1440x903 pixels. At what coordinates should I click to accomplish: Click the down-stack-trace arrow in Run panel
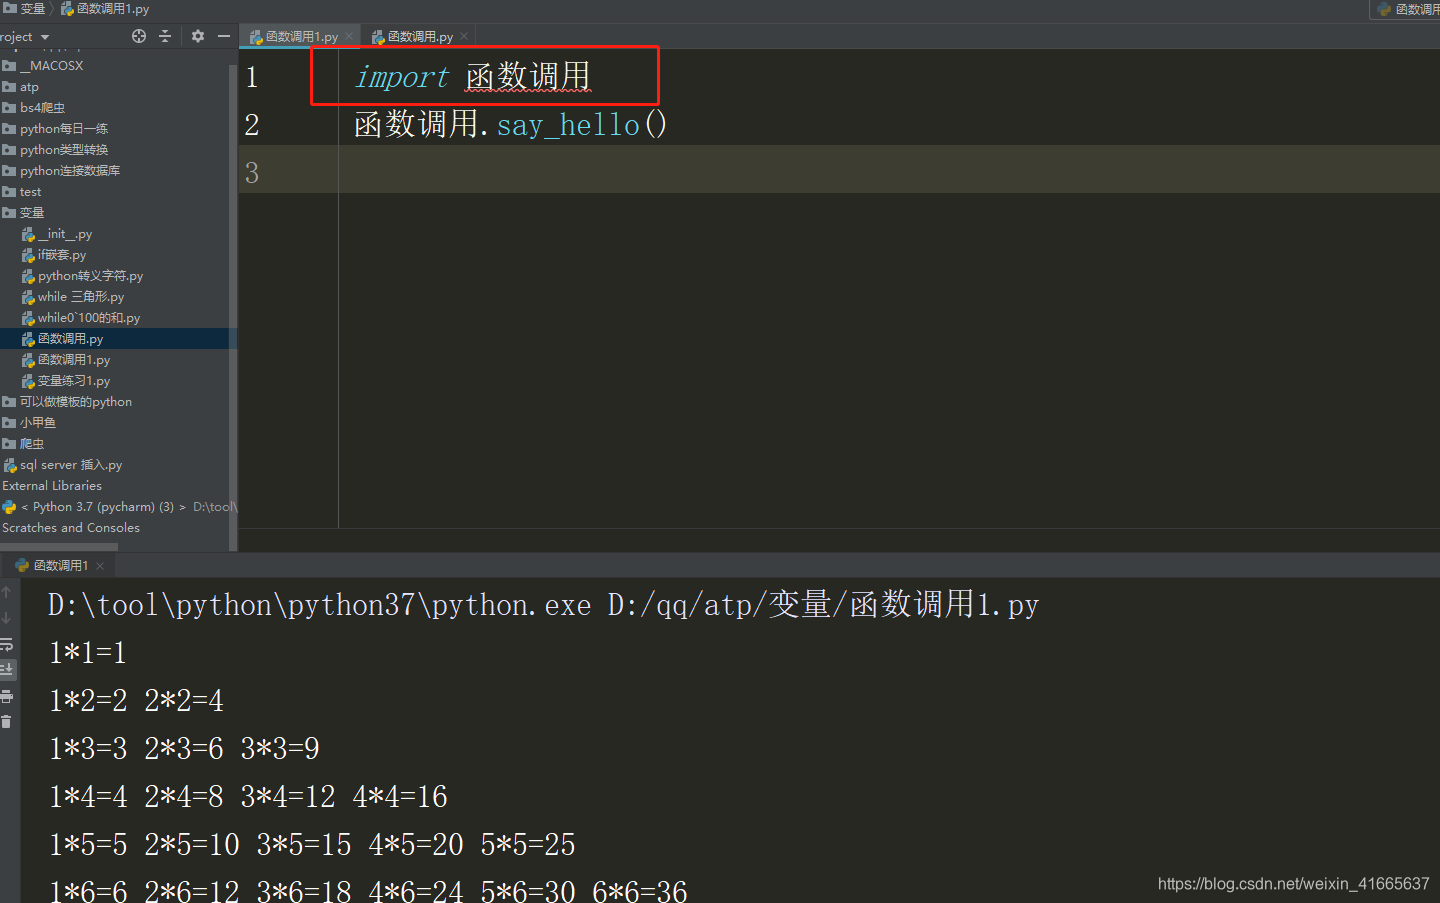(7, 618)
